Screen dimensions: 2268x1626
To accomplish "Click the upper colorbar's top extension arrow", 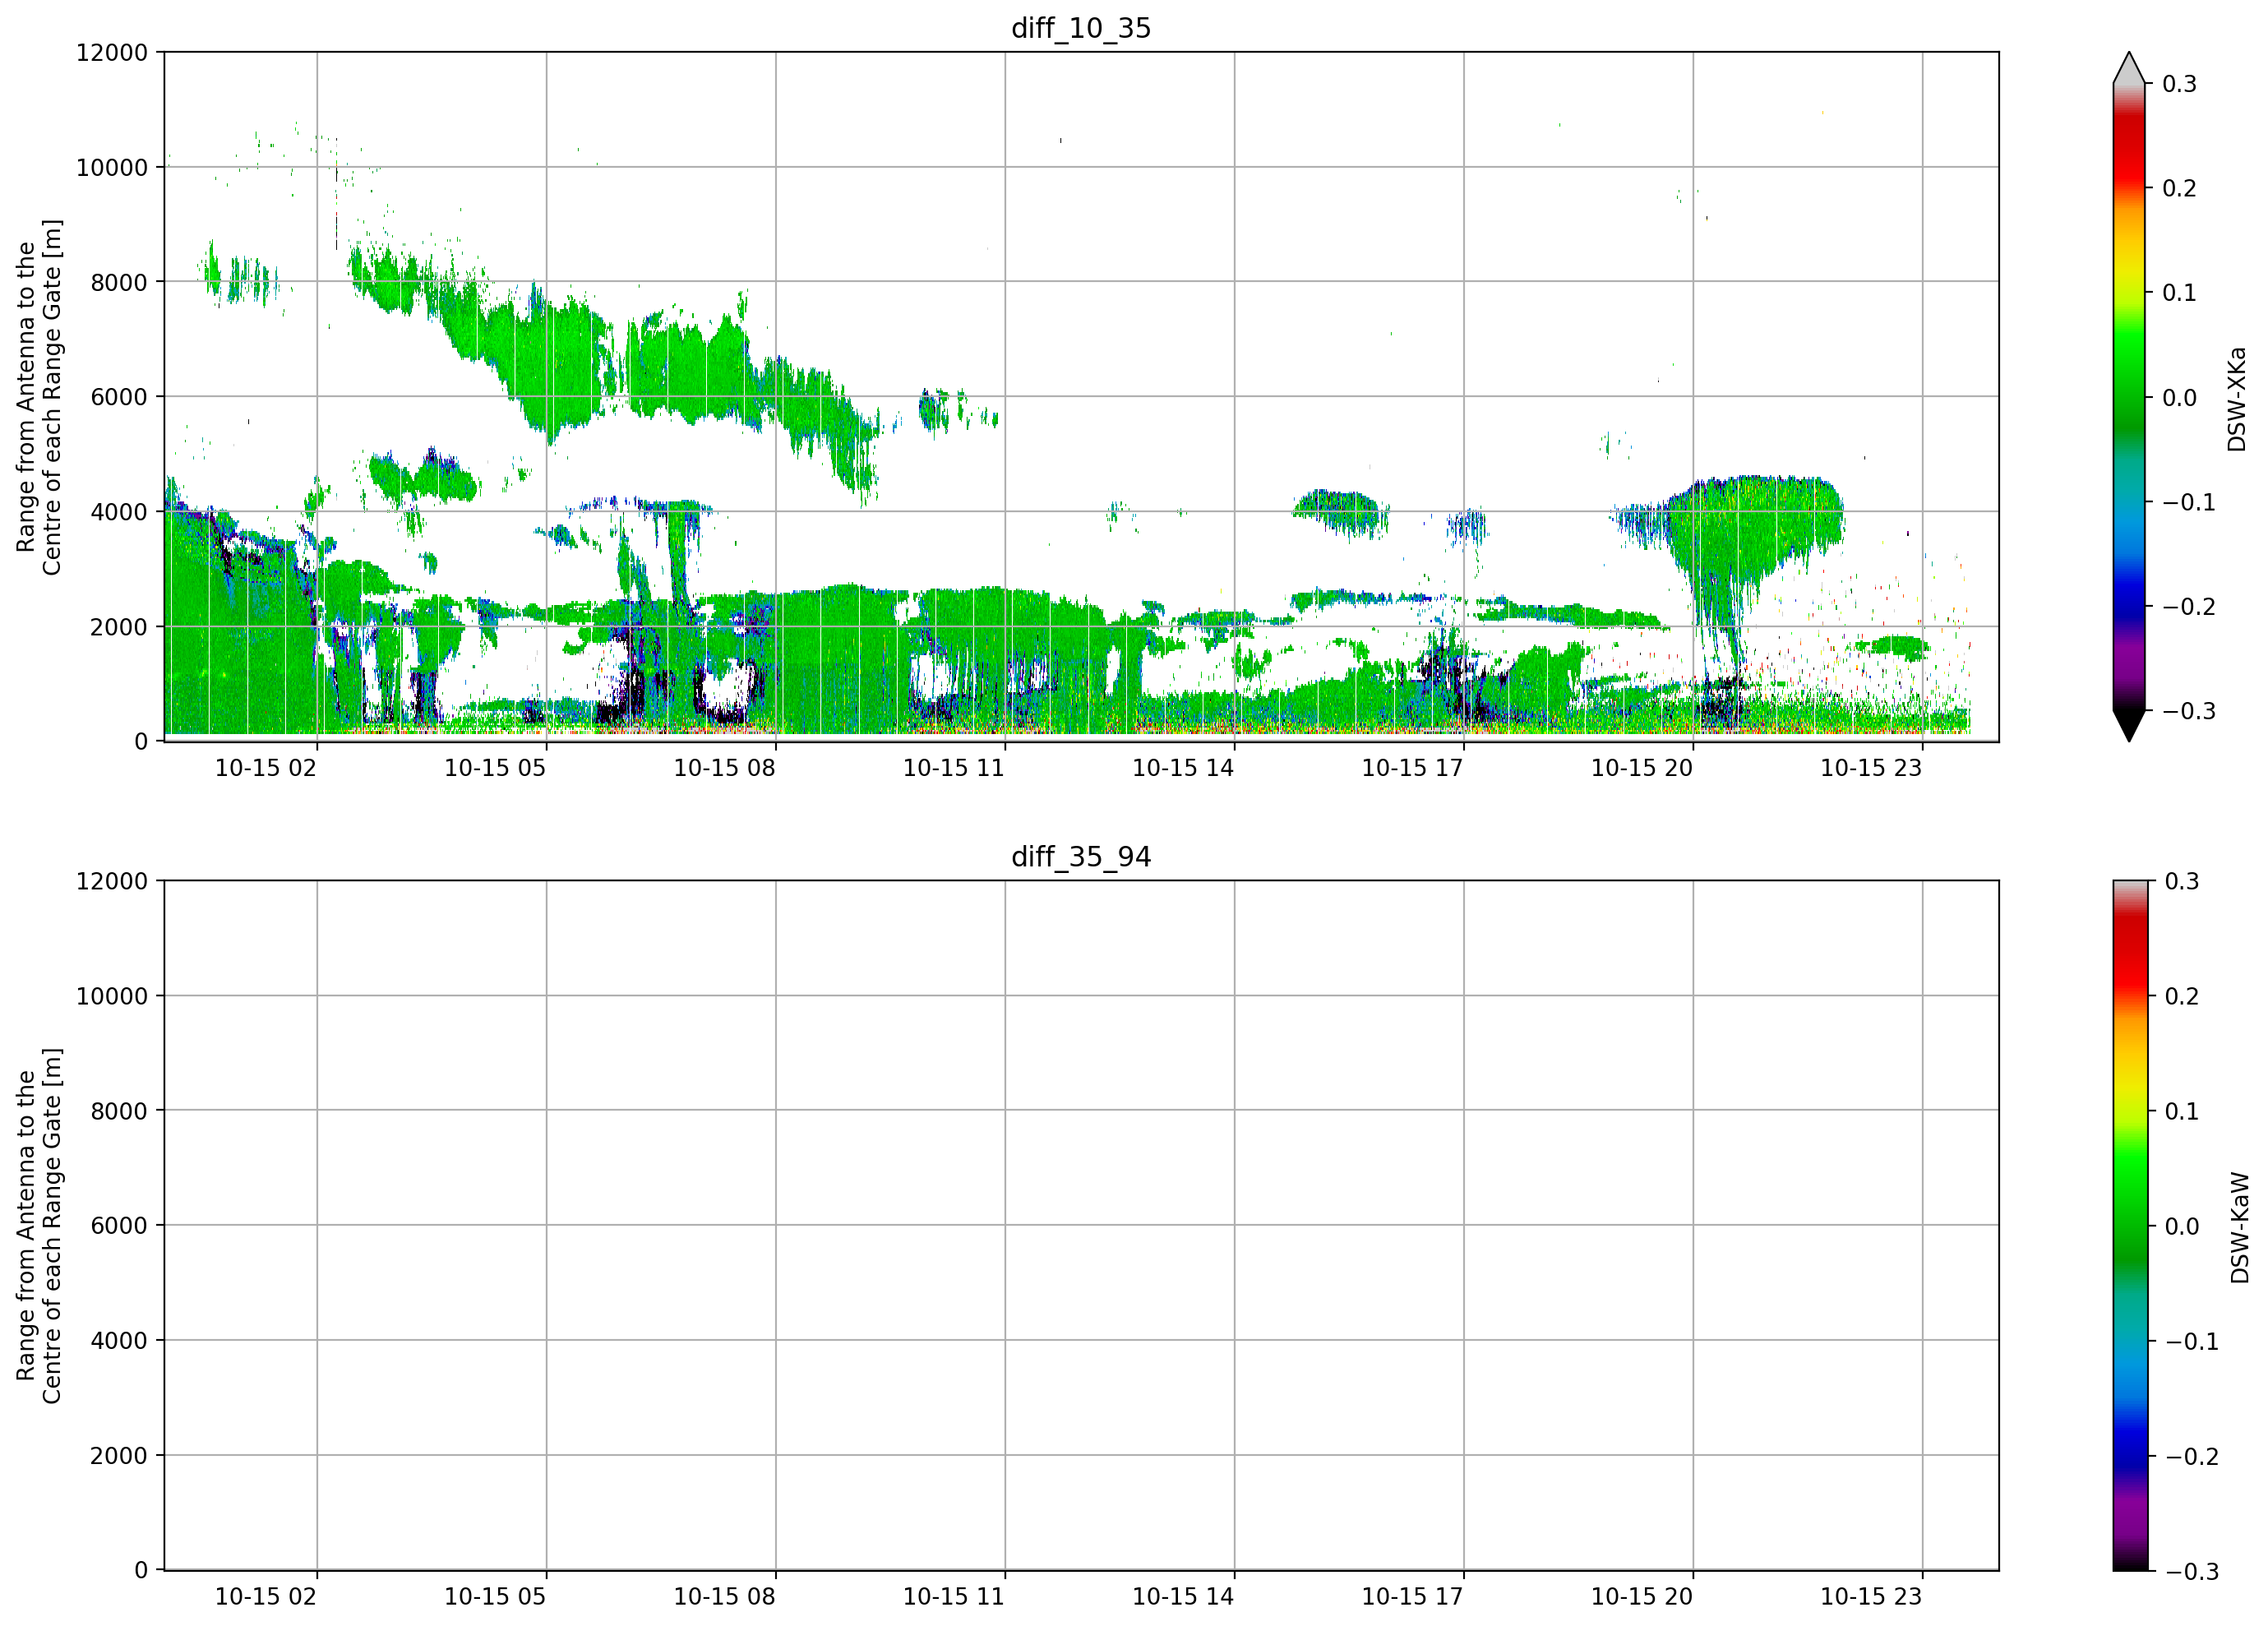I will 2129,68.
